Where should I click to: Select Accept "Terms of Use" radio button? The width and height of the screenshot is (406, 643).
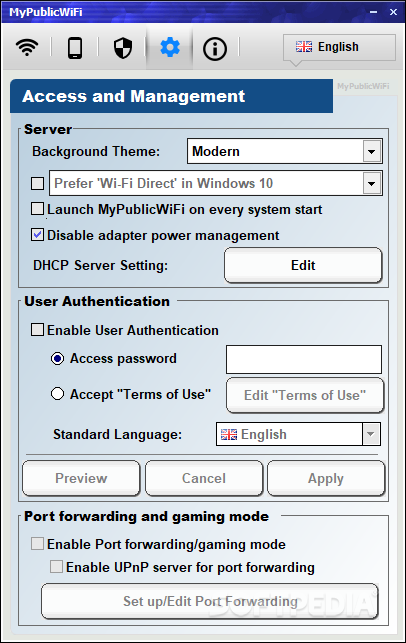pyautogui.click(x=57, y=394)
